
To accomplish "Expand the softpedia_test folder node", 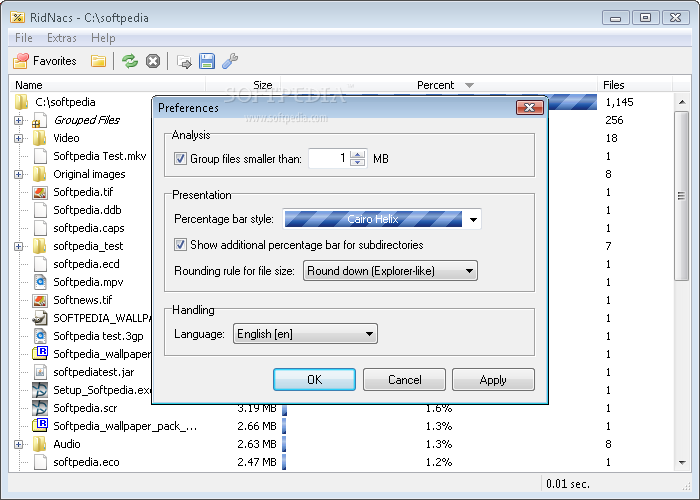I will point(18,246).
